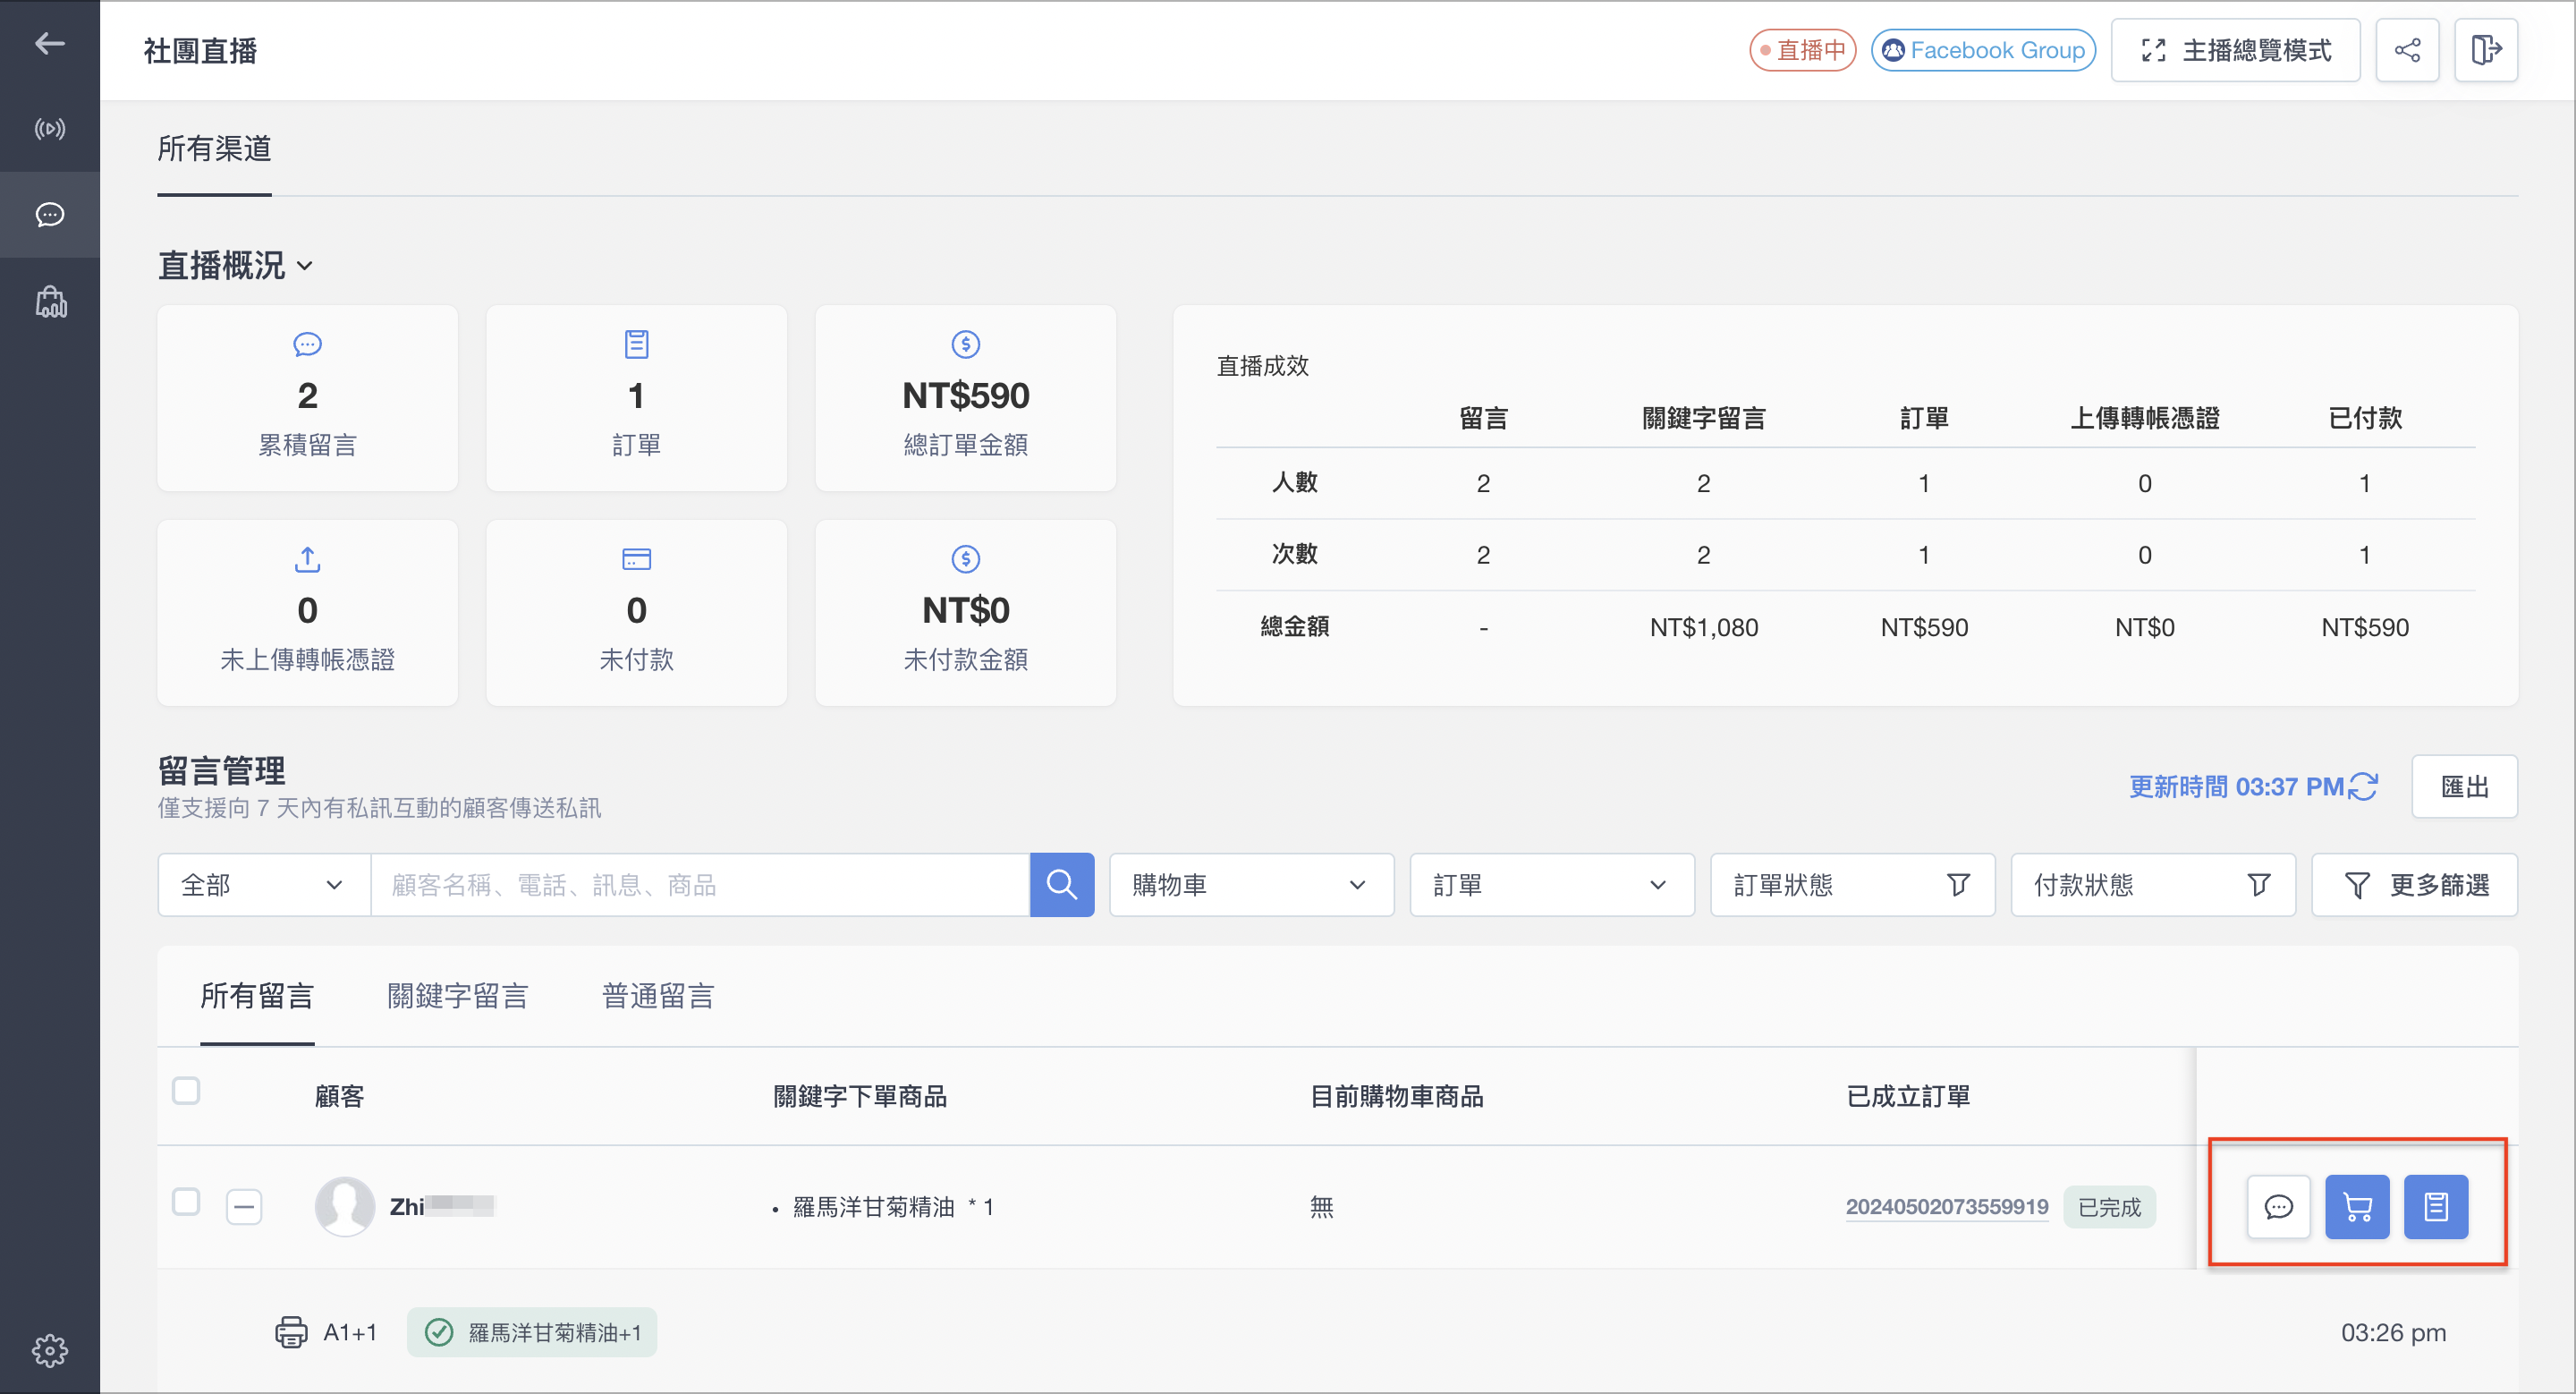This screenshot has height=1394, width=2576.
Task: Switch to 所有留言 tab
Action: pyautogui.click(x=257, y=996)
